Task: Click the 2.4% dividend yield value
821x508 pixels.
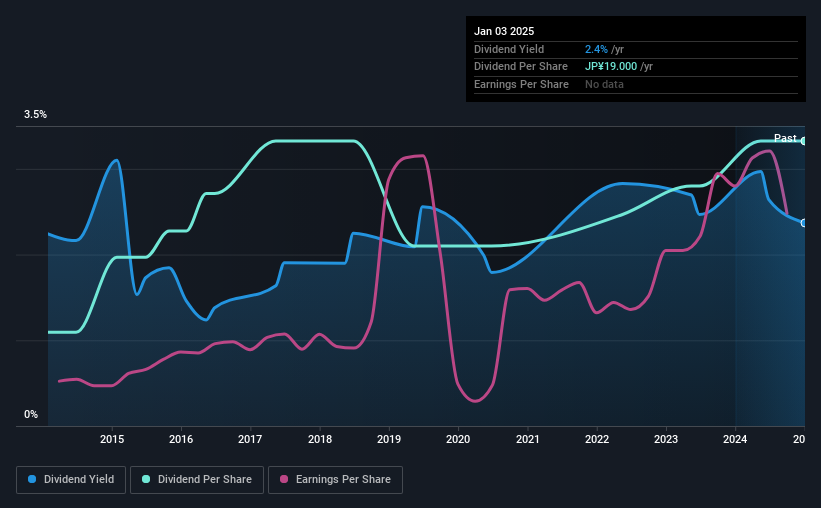Action: [596, 49]
